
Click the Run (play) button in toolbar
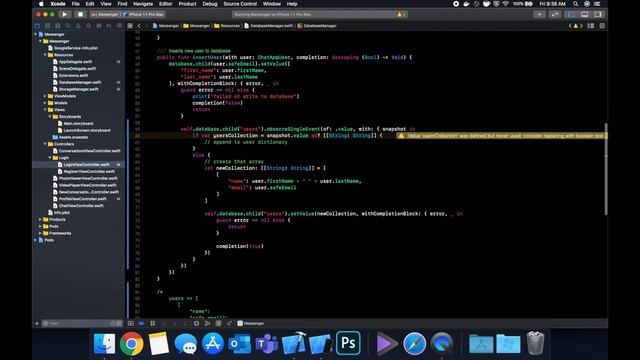[64, 14]
